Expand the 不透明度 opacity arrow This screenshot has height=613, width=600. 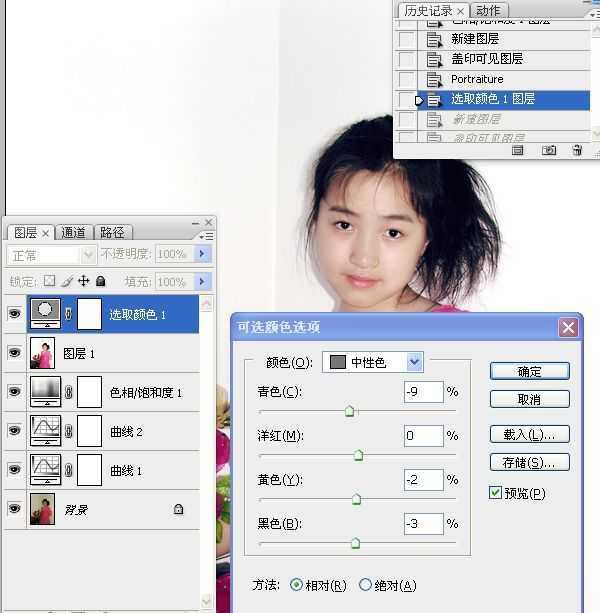[x=203, y=254]
